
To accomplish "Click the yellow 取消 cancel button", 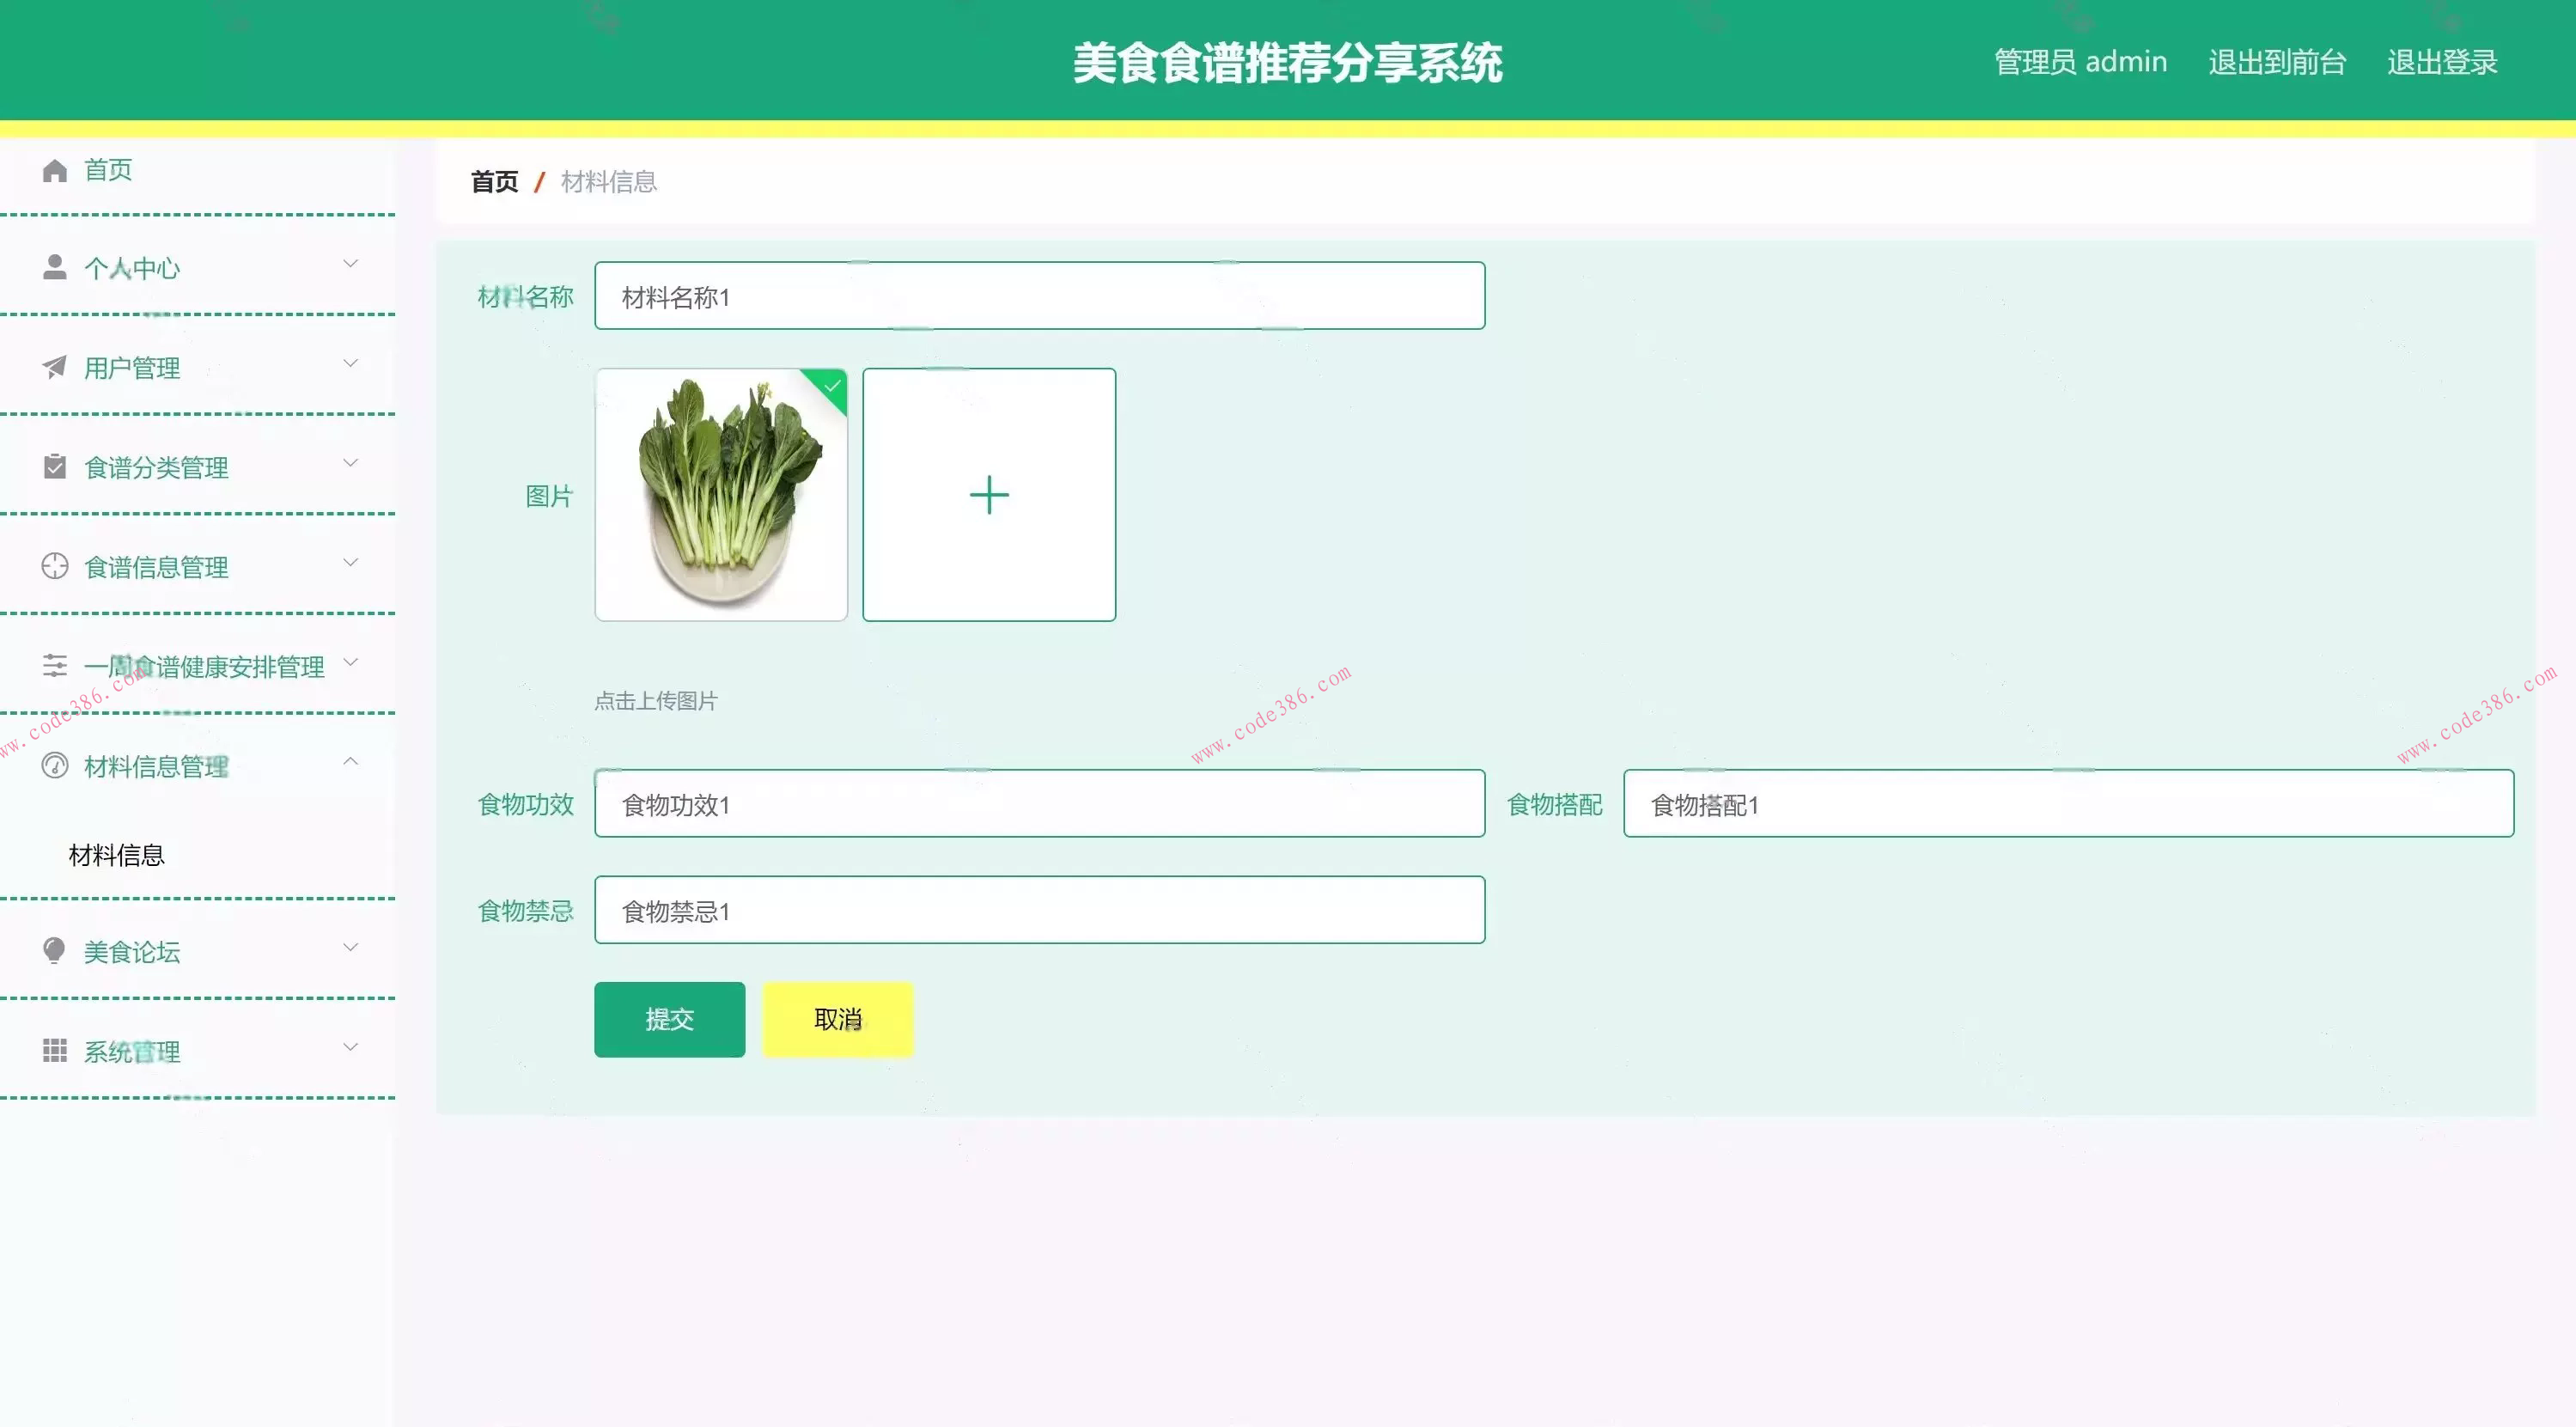I will click(x=837, y=1019).
